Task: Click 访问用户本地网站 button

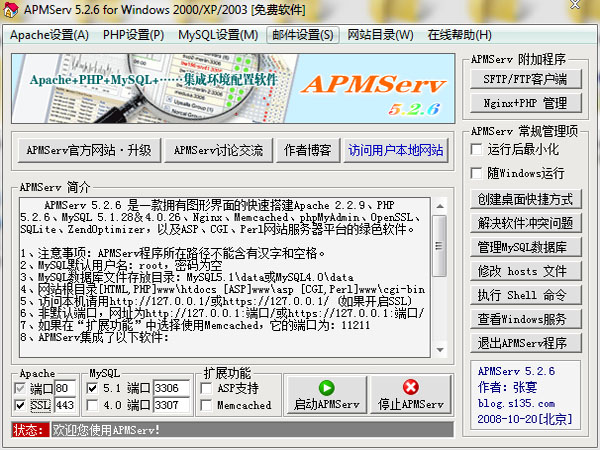Action: (x=396, y=150)
